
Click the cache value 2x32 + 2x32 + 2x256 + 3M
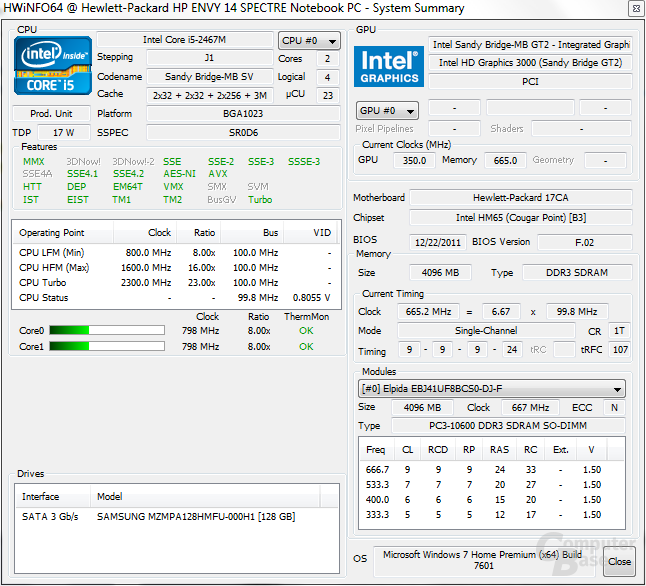209,96
